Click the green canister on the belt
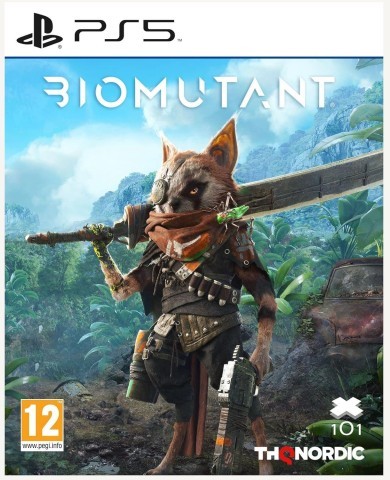Image resolution: width=390 pixels, height=480 pixels. tap(138, 365)
